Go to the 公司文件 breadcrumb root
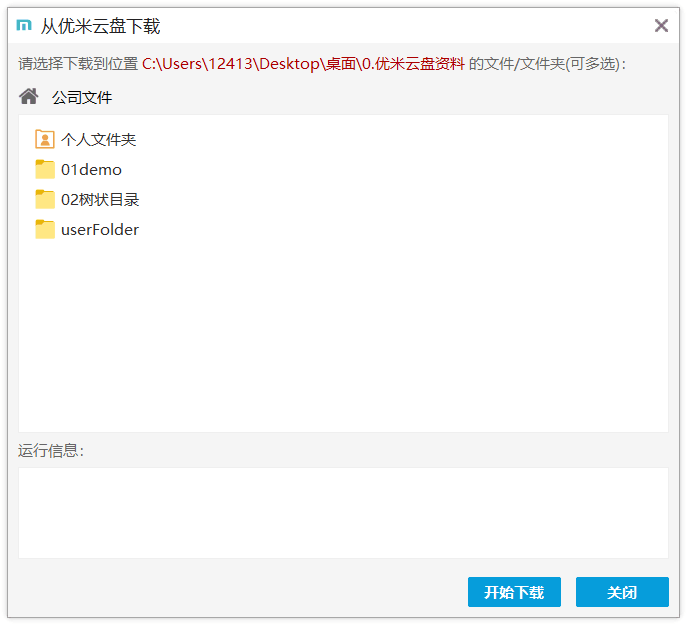 (x=82, y=97)
